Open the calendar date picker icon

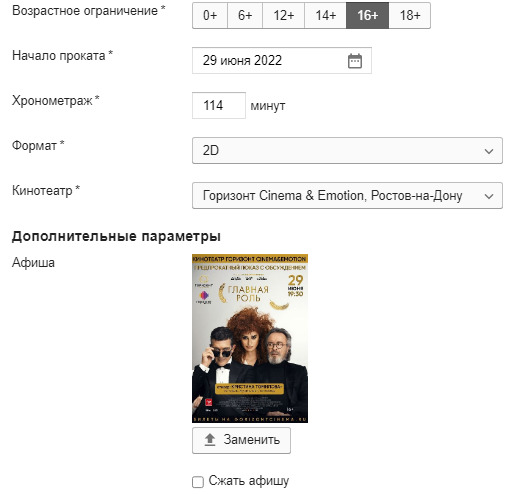tap(355, 61)
